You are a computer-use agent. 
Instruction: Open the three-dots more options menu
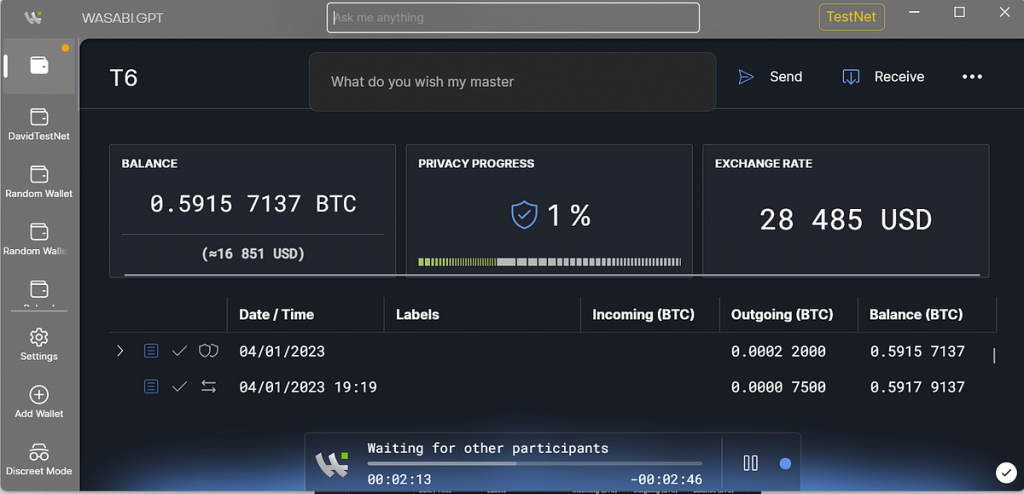tap(972, 77)
